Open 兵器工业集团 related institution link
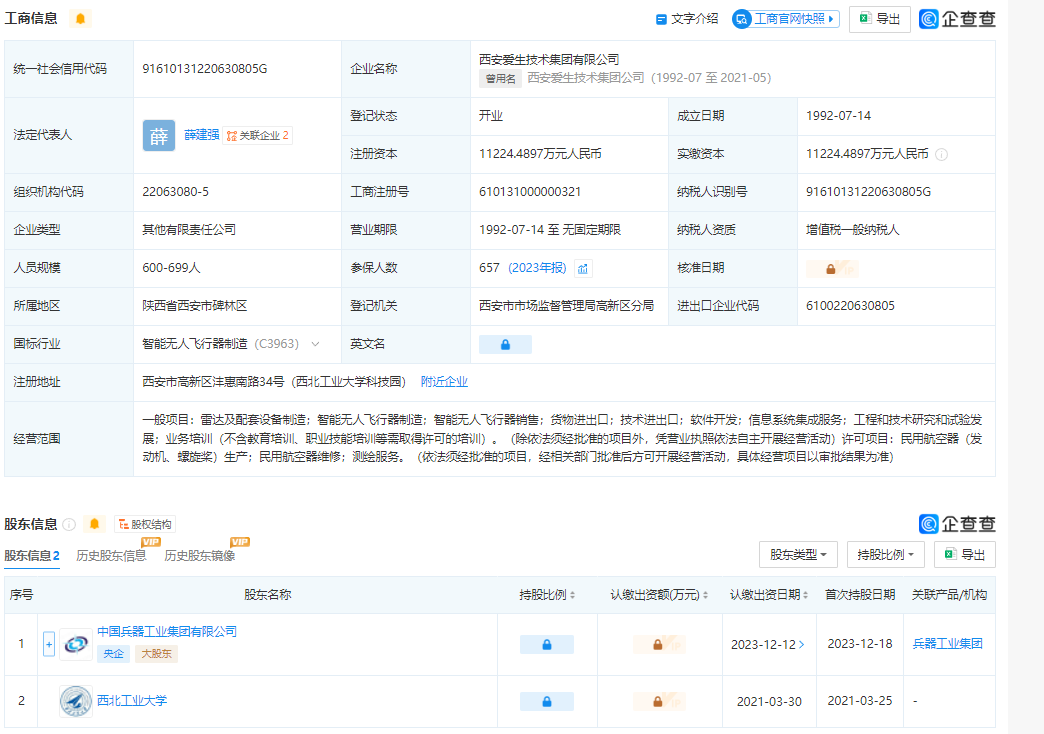 tap(947, 643)
